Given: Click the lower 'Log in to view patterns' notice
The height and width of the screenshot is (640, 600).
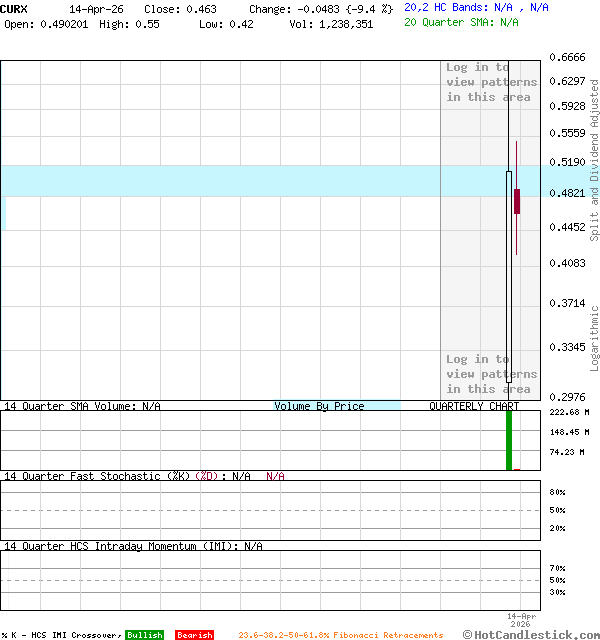Looking at the screenshot, I should point(491,374).
